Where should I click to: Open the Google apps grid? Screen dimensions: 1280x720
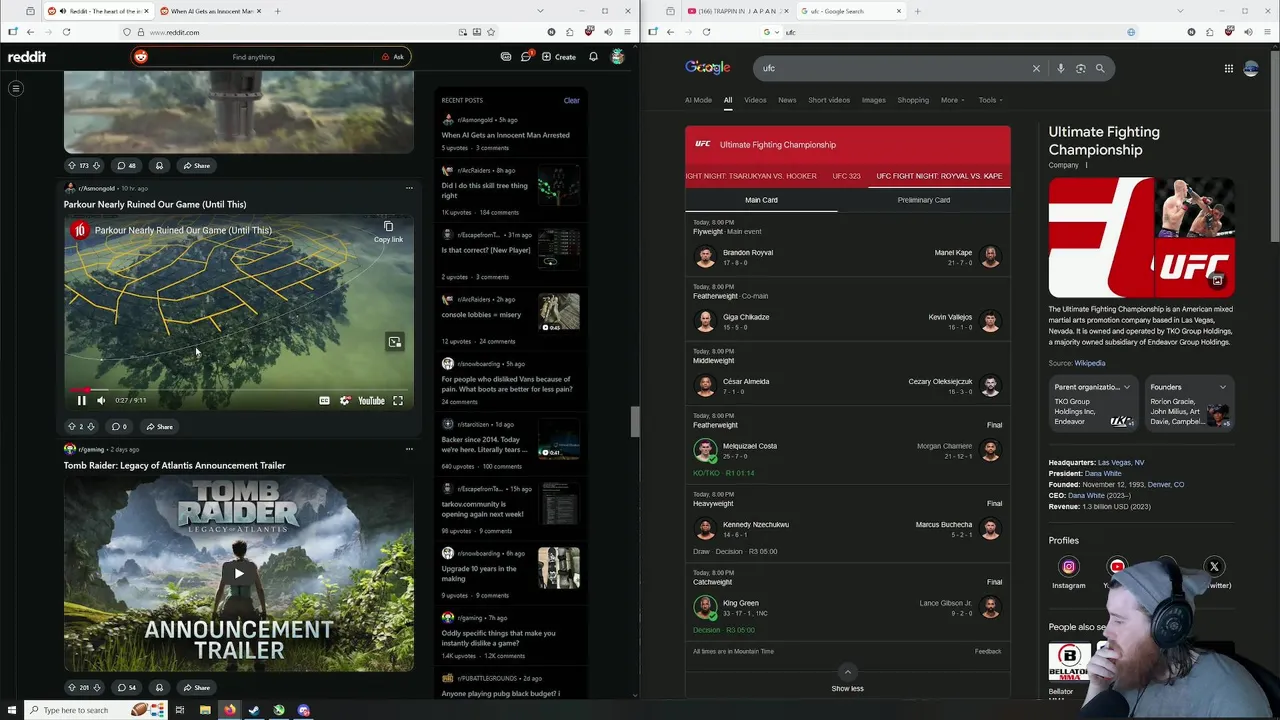[x=1228, y=68]
